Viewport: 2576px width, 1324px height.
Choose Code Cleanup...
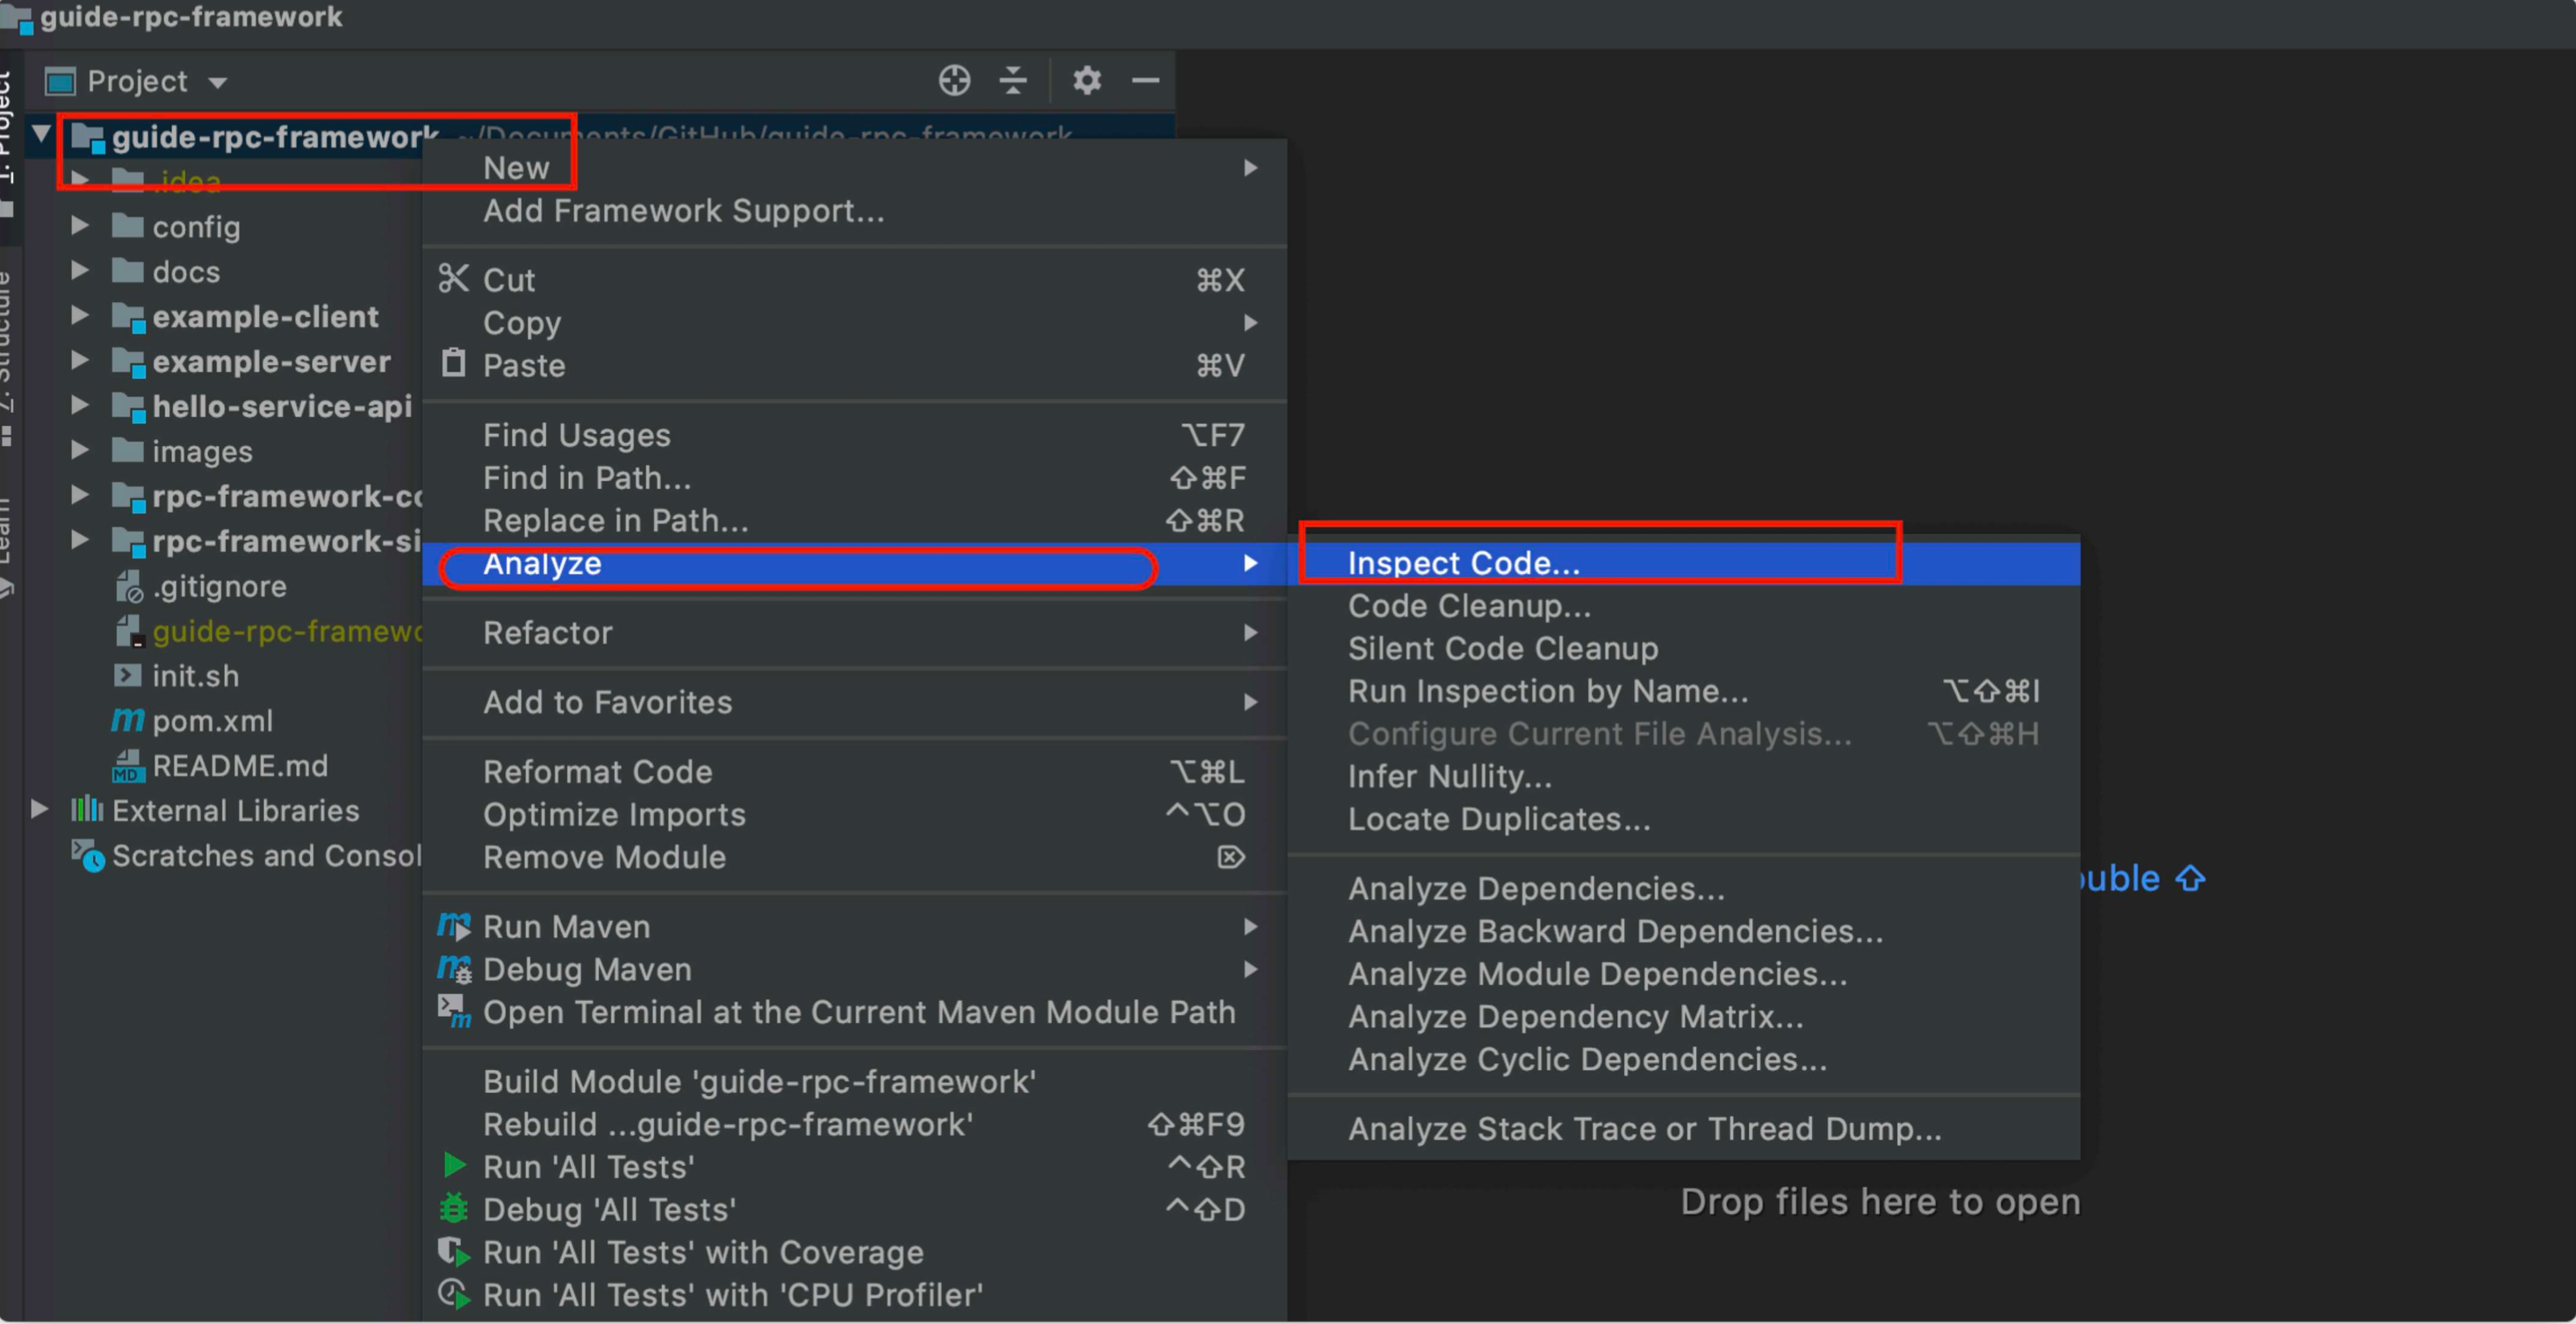pyautogui.click(x=1684, y=606)
